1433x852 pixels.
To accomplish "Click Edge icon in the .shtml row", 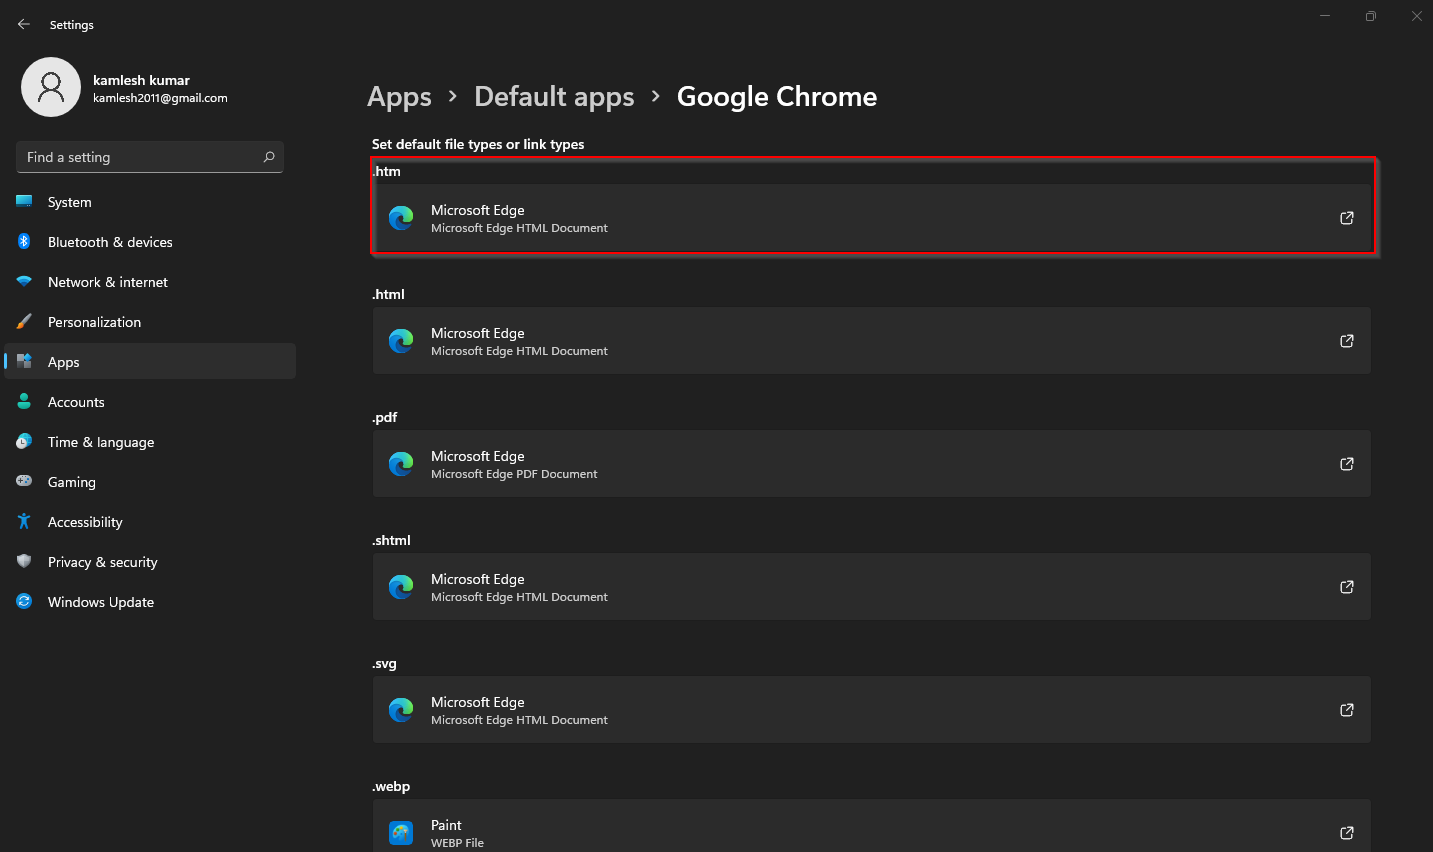I will point(401,587).
